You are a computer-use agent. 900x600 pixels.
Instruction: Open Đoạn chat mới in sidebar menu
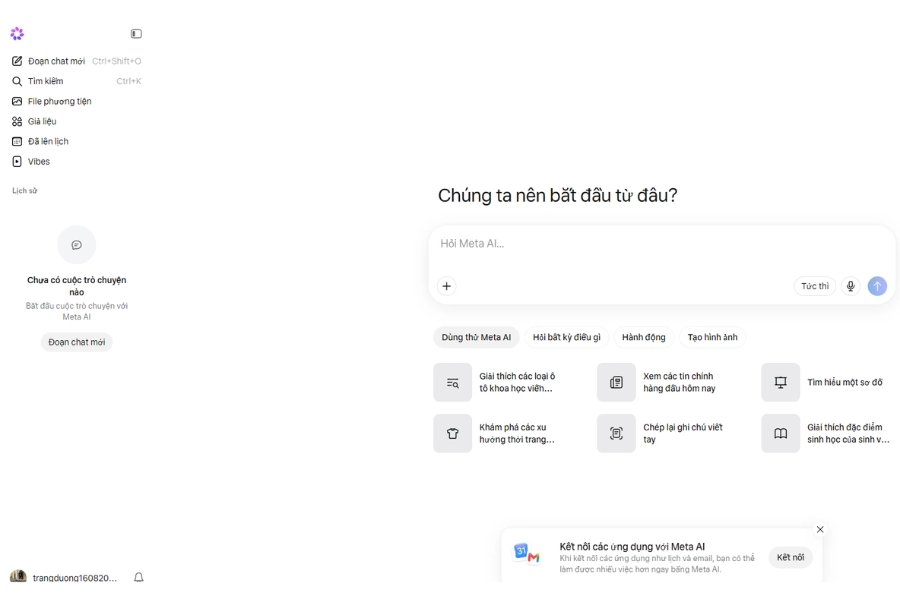pos(76,61)
